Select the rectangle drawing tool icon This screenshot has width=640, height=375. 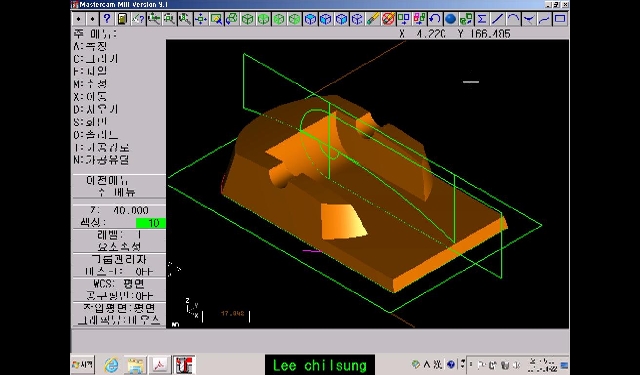pos(560,19)
